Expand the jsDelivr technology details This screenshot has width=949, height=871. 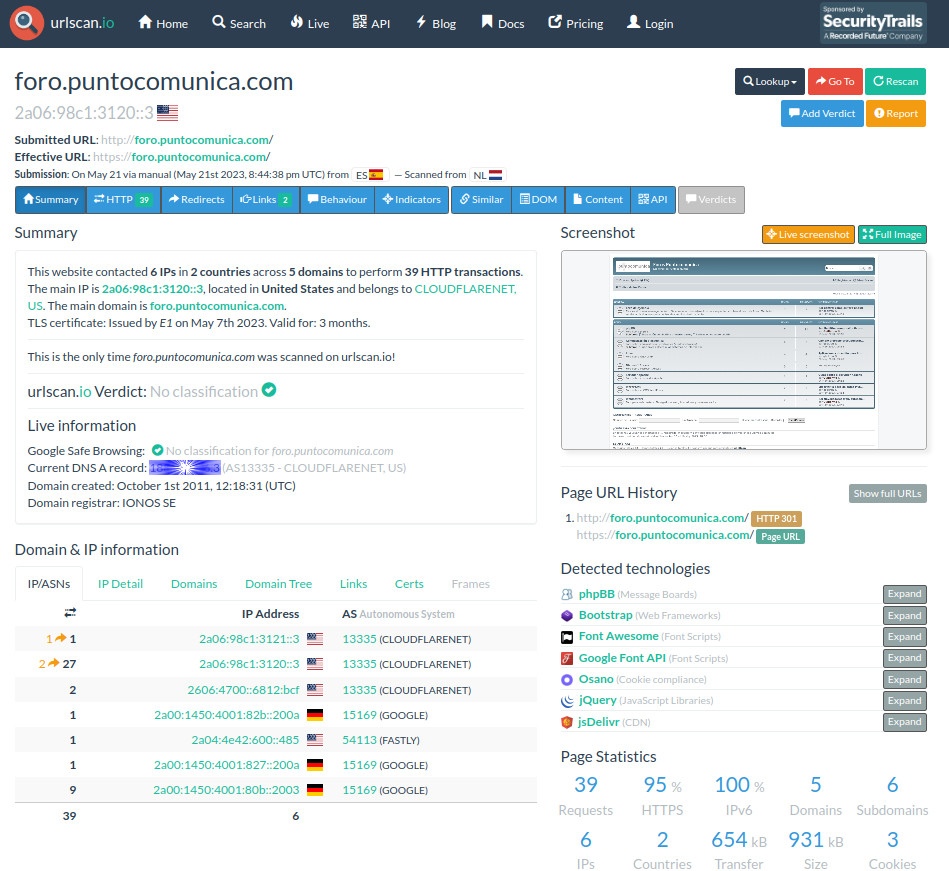coord(904,722)
